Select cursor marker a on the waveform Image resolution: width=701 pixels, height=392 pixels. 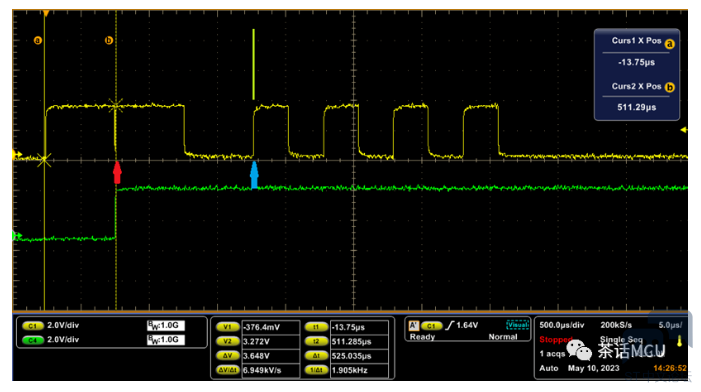click(38, 41)
